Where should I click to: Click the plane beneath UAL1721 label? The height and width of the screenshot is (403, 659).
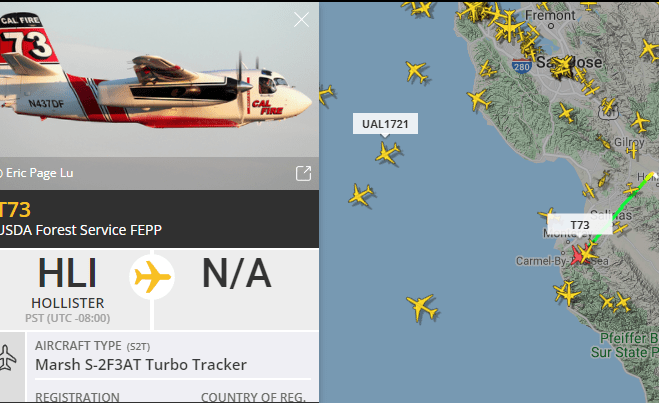point(388,153)
